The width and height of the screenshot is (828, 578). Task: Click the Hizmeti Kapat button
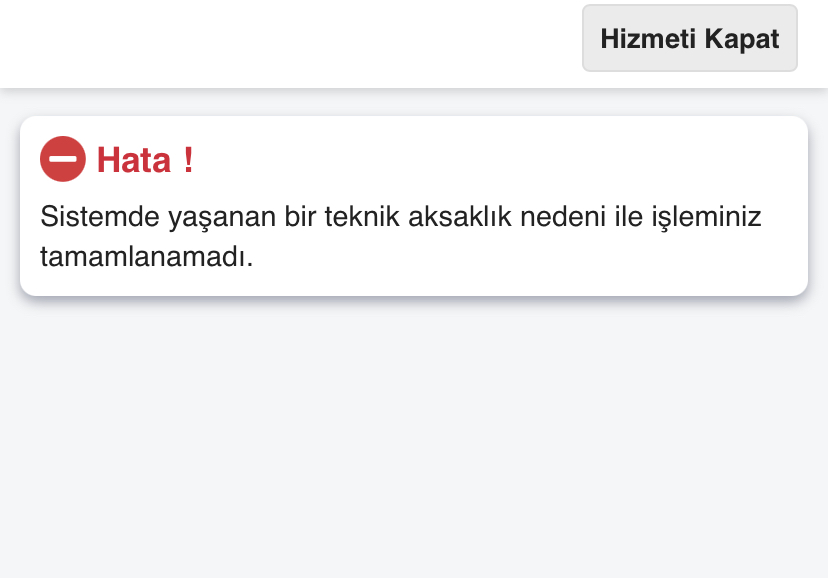[690, 38]
